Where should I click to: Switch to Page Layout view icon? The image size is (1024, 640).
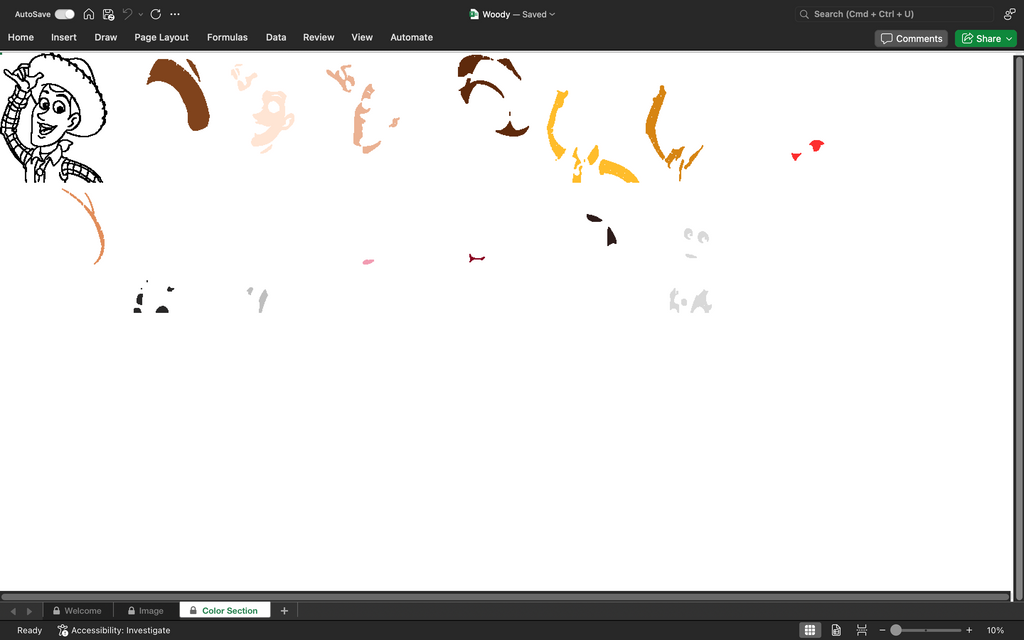[836, 630]
